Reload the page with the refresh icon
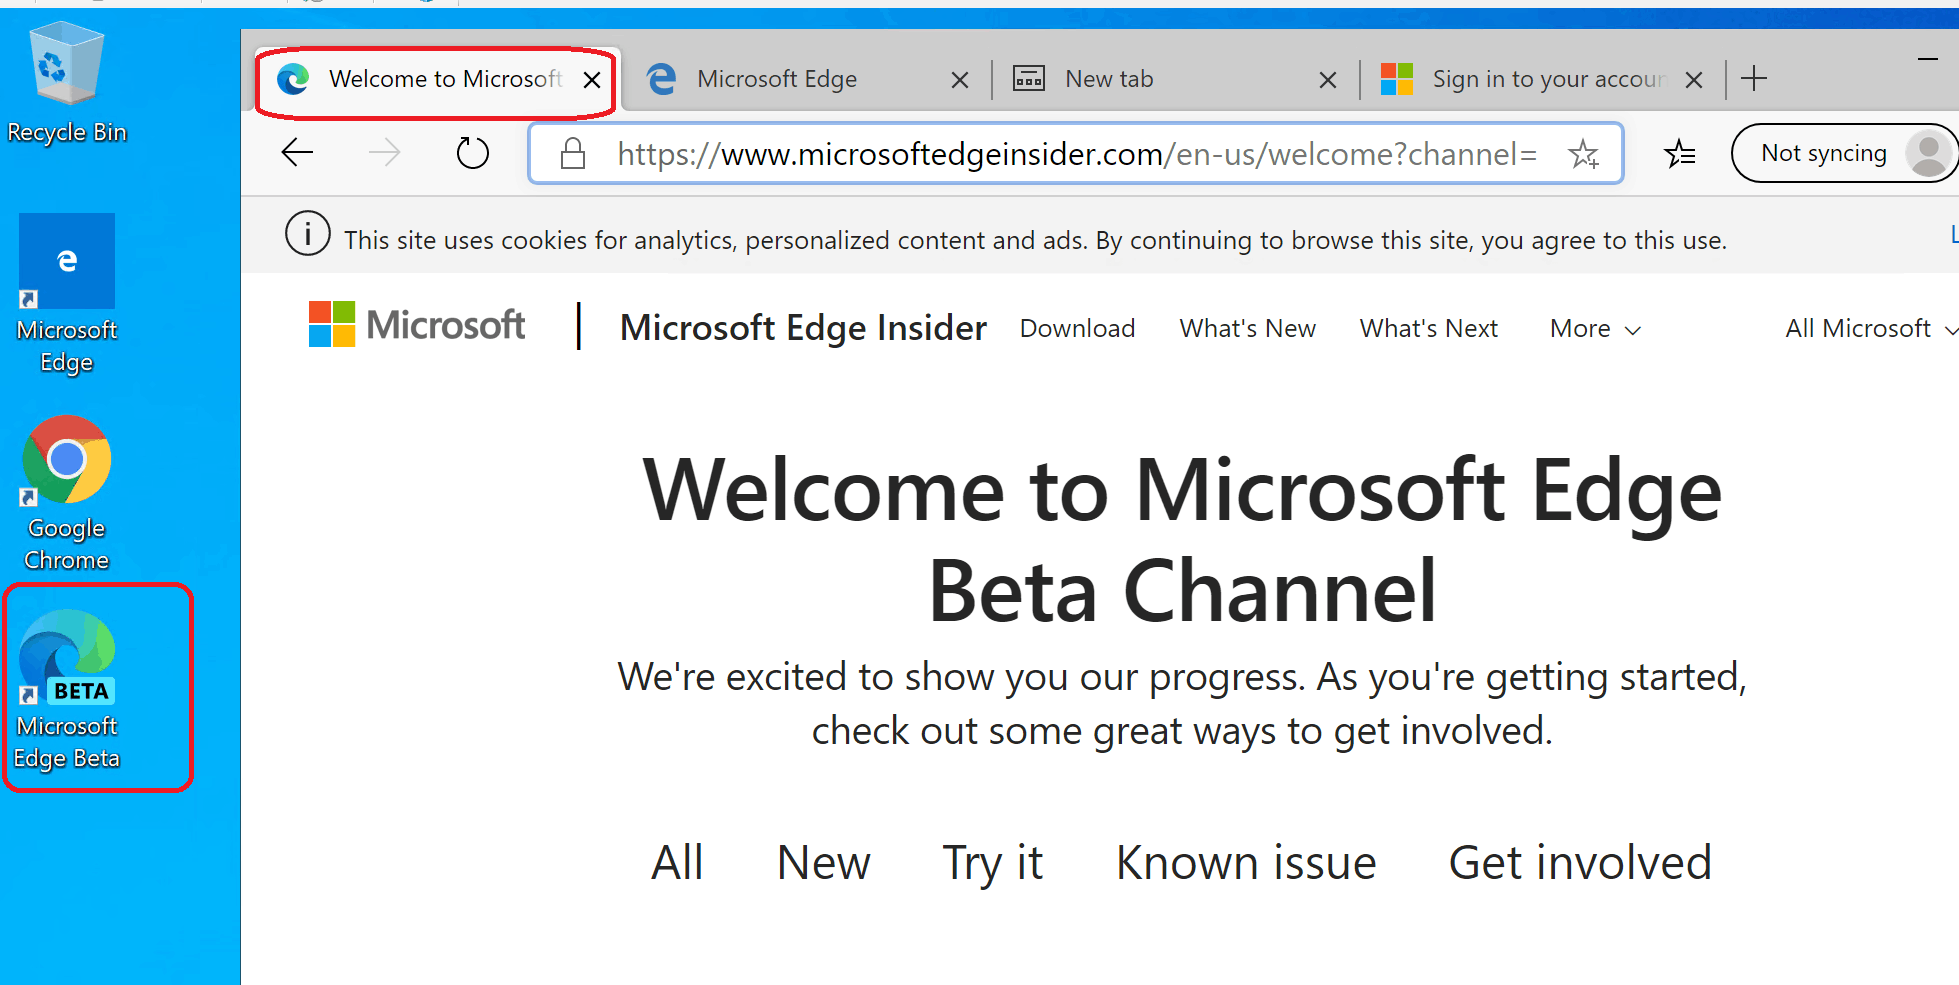This screenshot has width=1959, height=985. tap(472, 153)
